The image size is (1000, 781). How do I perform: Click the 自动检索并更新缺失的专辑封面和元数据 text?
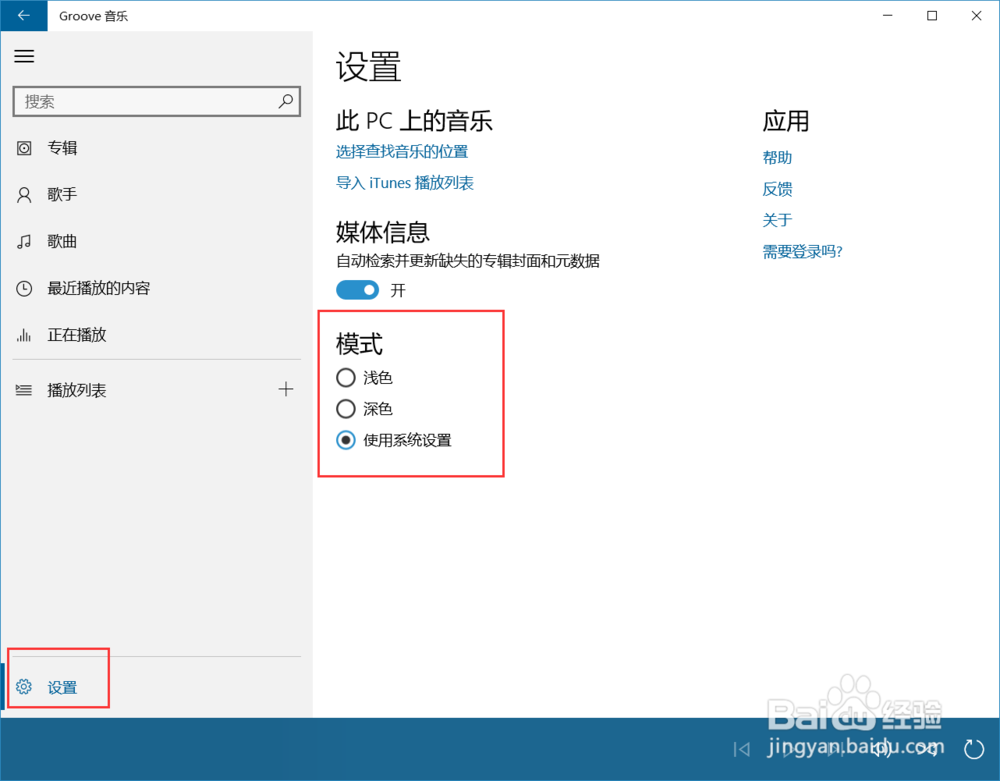click(467, 261)
